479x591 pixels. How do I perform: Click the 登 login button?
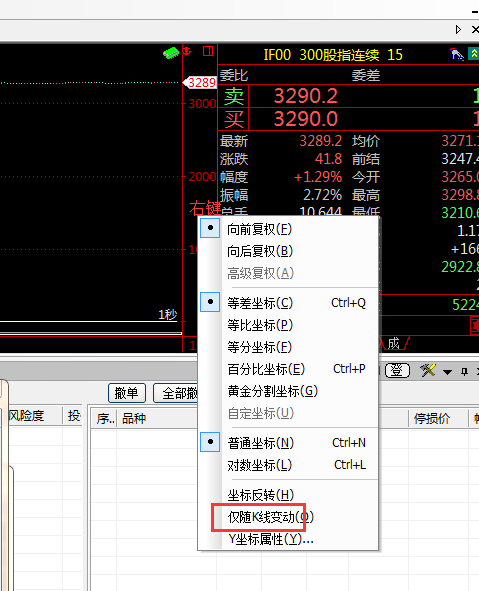pyautogui.click(x=397, y=371)
